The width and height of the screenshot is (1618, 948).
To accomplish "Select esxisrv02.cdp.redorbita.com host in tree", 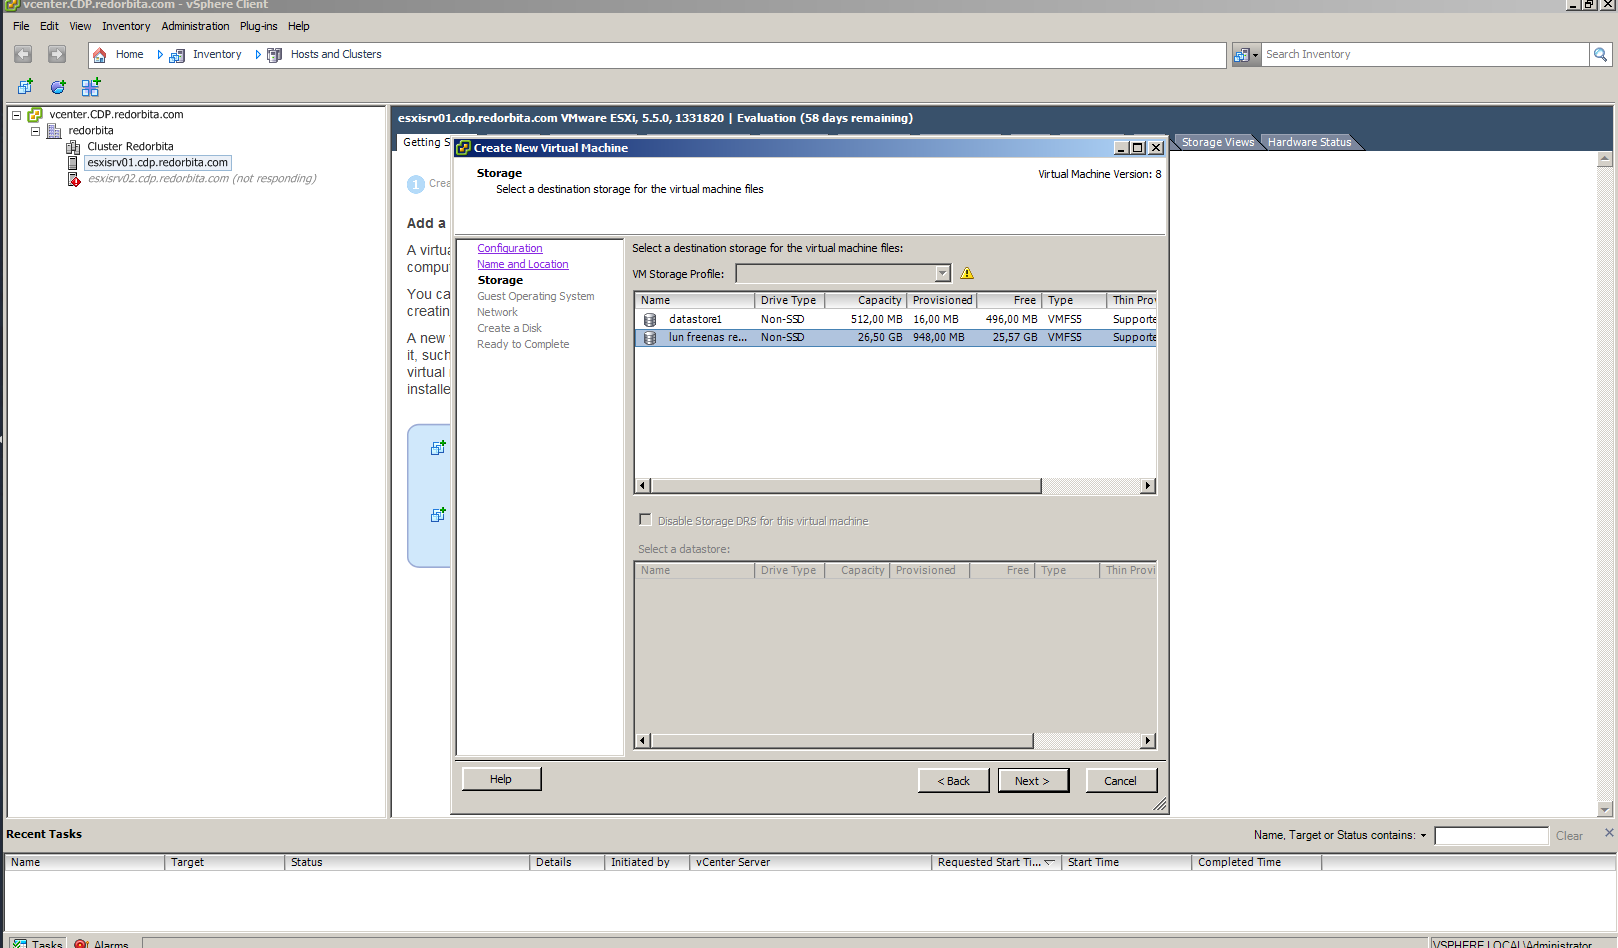I will click(x=157, y=179).
